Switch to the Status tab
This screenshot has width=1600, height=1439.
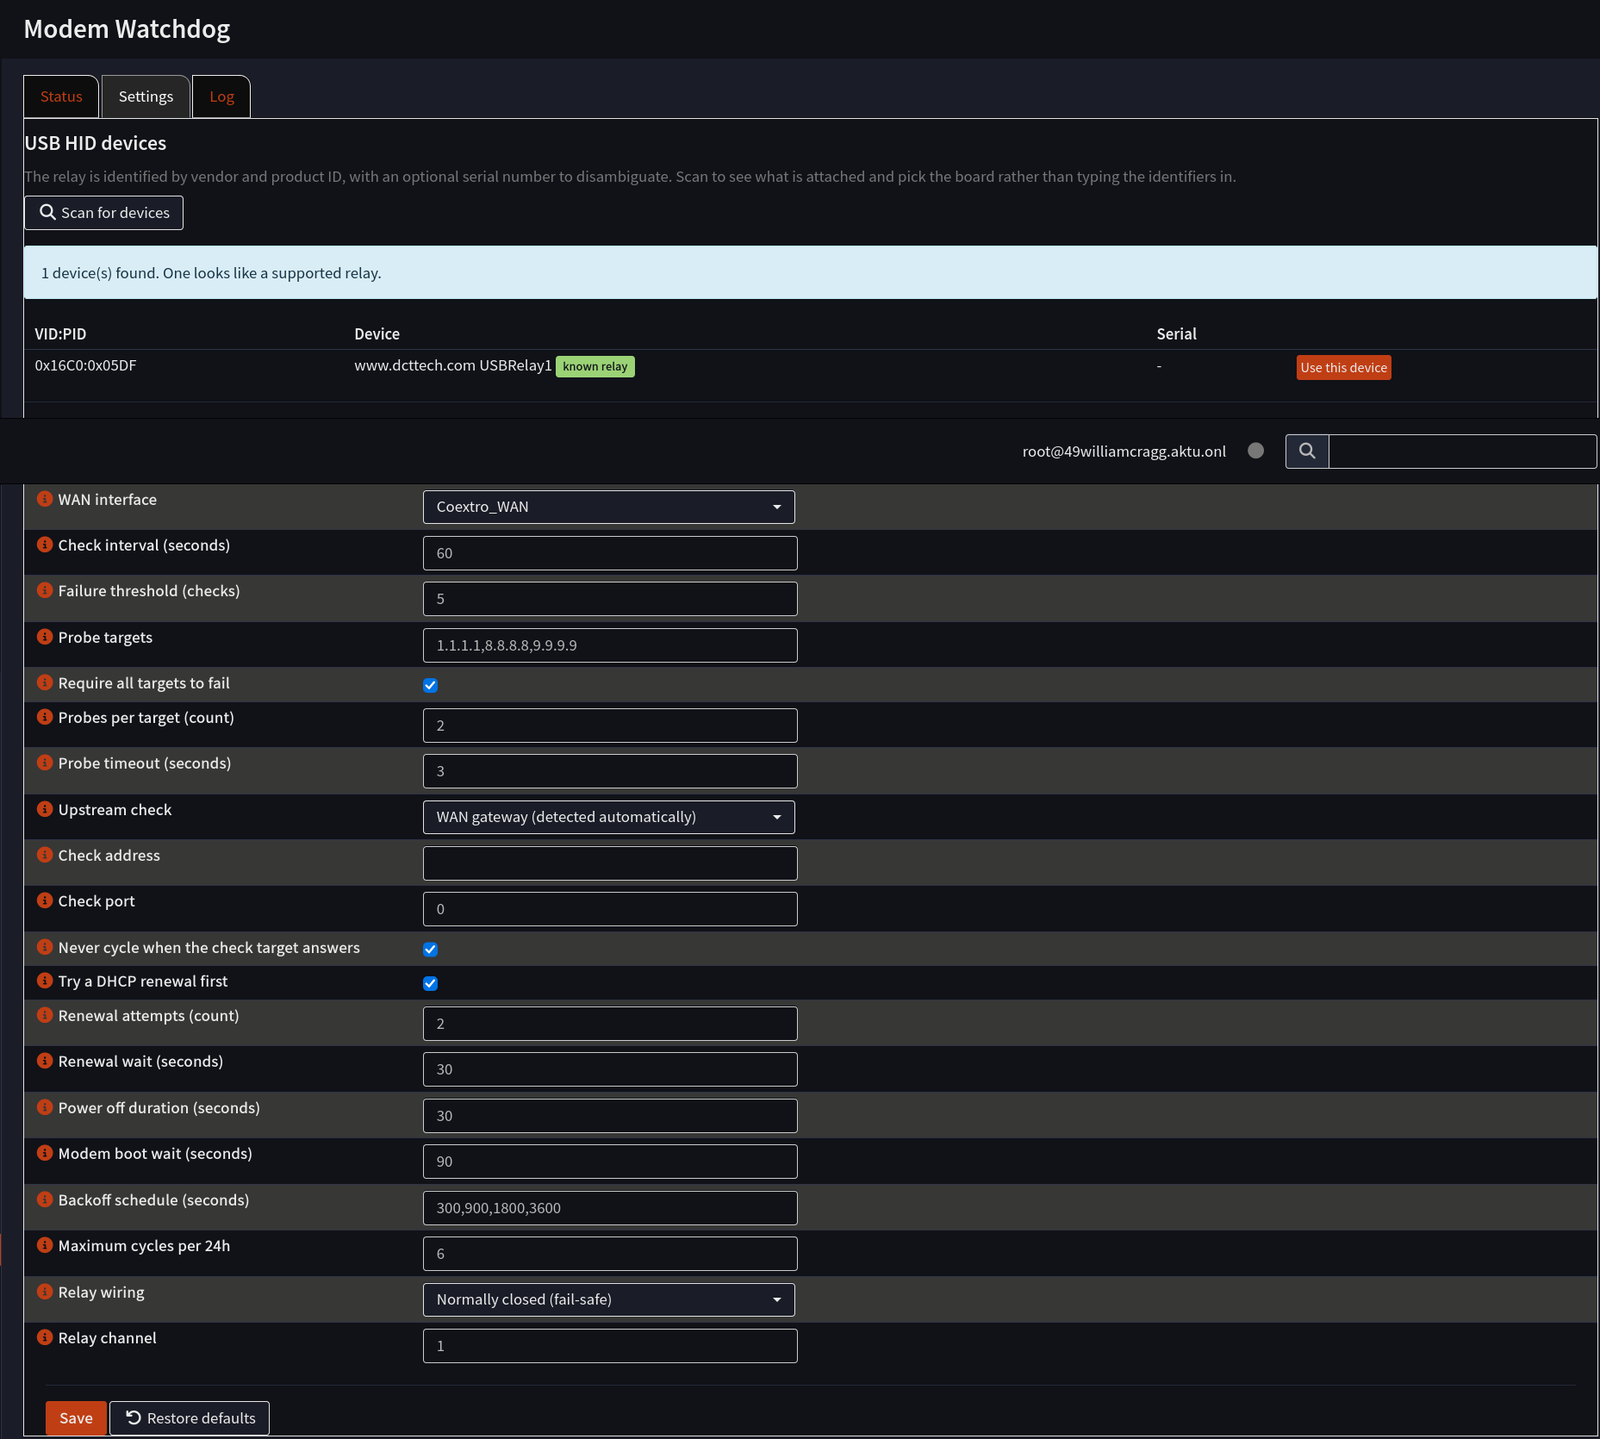(61, 97)
